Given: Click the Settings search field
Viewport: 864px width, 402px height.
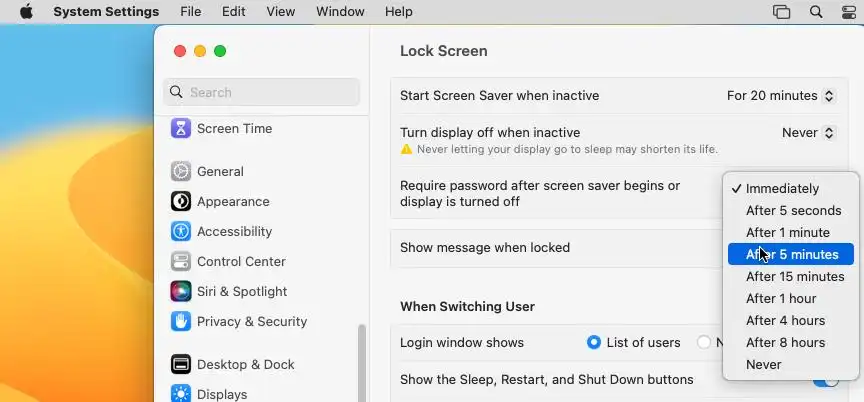Looking at the screenshot, I should click(262, 92).
